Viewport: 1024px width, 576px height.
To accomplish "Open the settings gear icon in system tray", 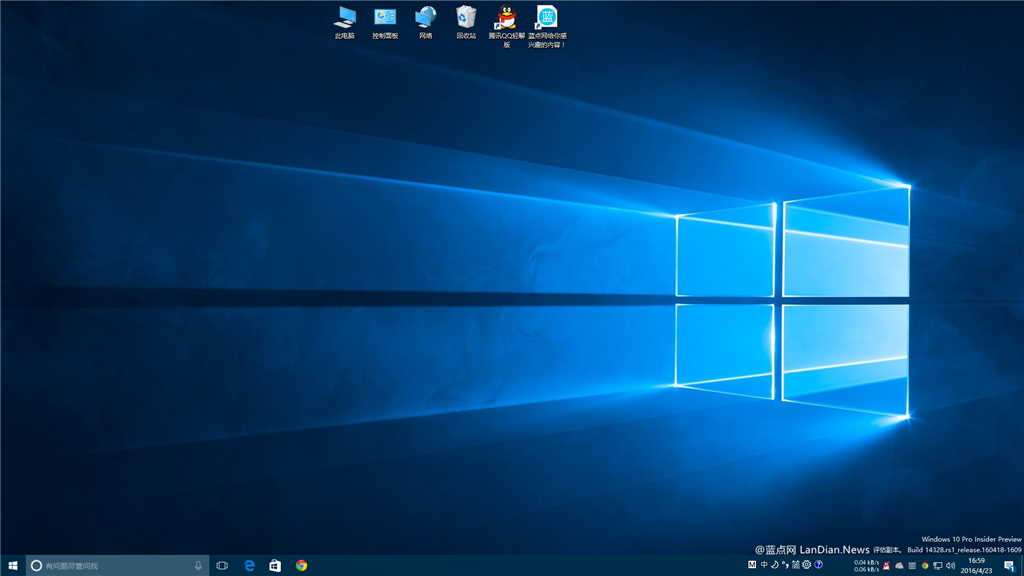I will coord(807,566).
